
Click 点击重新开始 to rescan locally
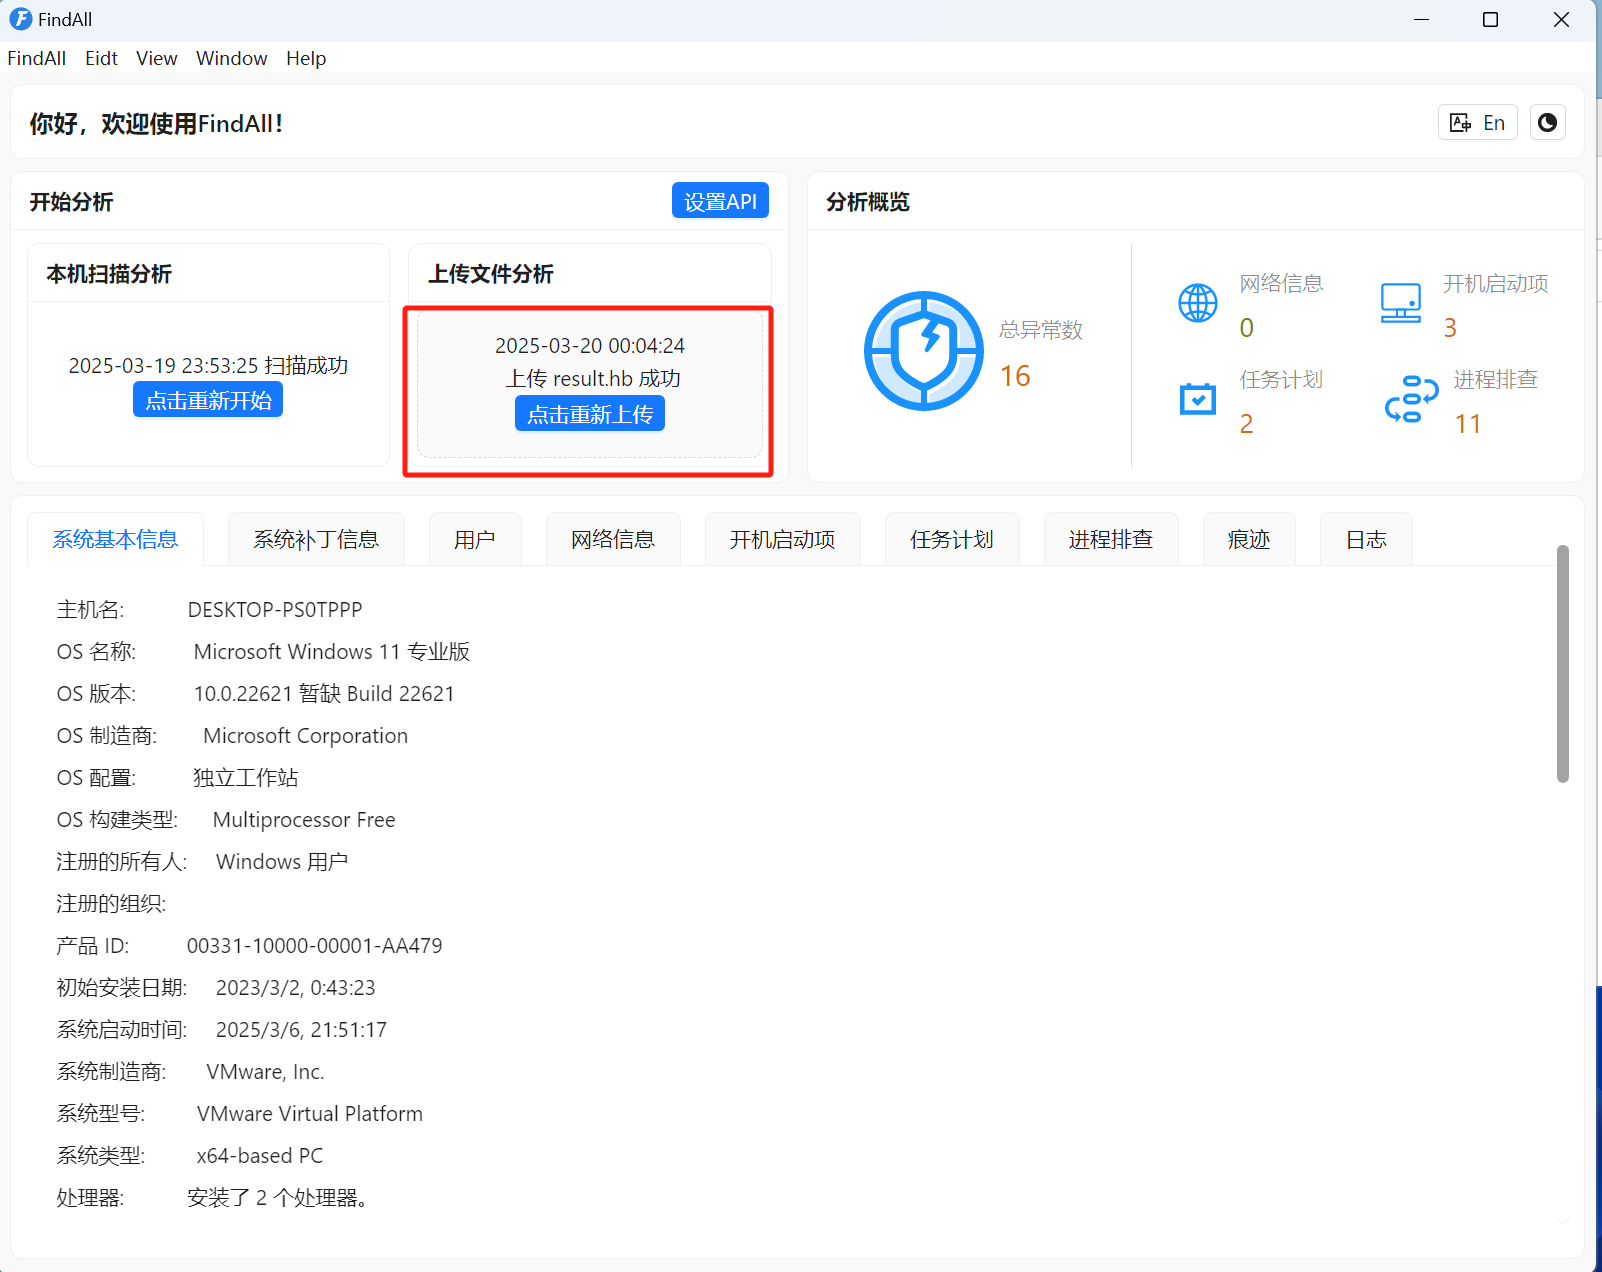coord(208,401)
